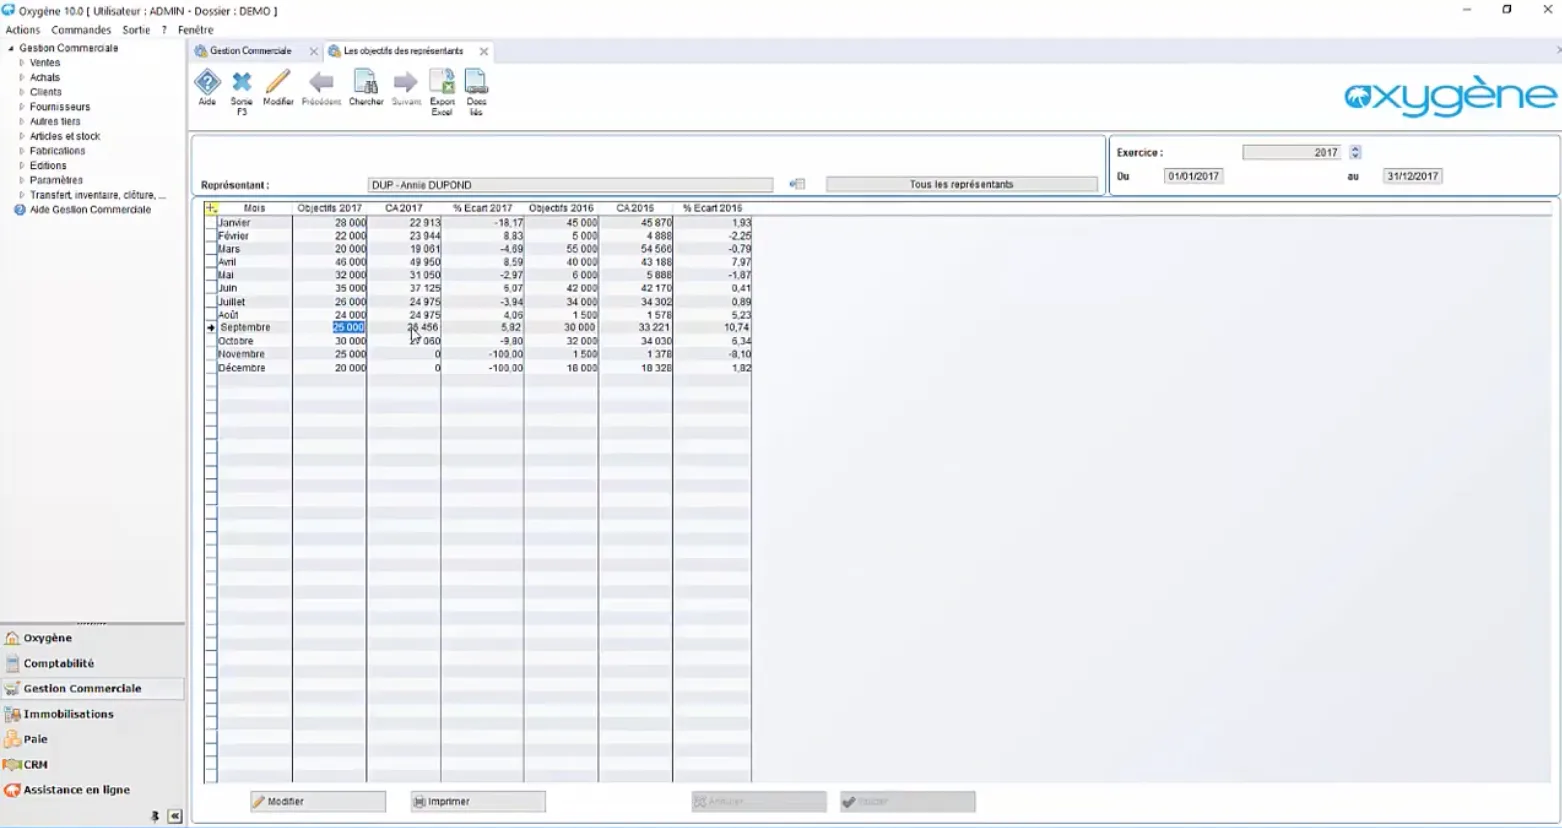Expand the Articles et stock node

tap(22, 136)
